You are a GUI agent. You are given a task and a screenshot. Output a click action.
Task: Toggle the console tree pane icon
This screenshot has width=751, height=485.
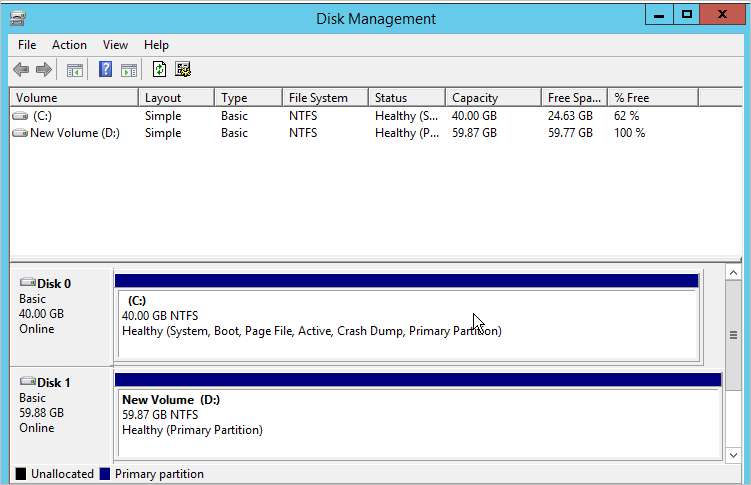pos(75,70)
